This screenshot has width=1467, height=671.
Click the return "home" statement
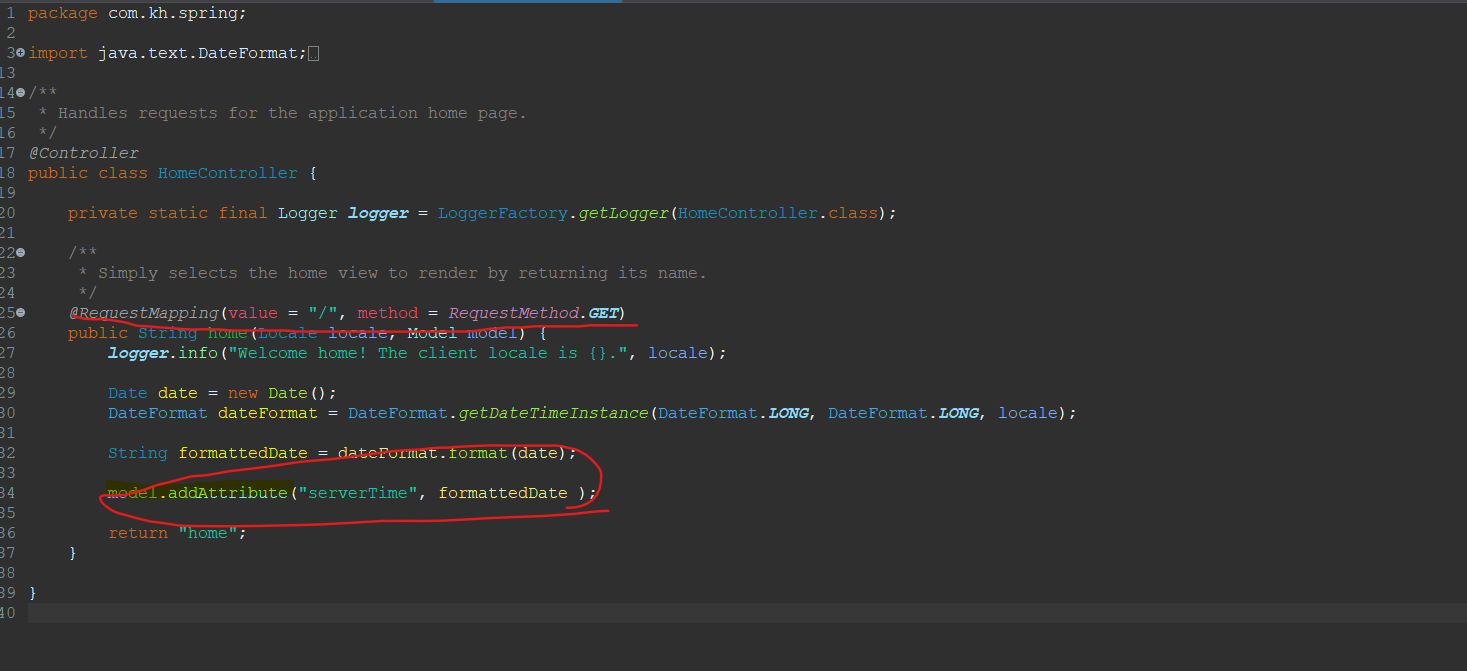[177, 533]
